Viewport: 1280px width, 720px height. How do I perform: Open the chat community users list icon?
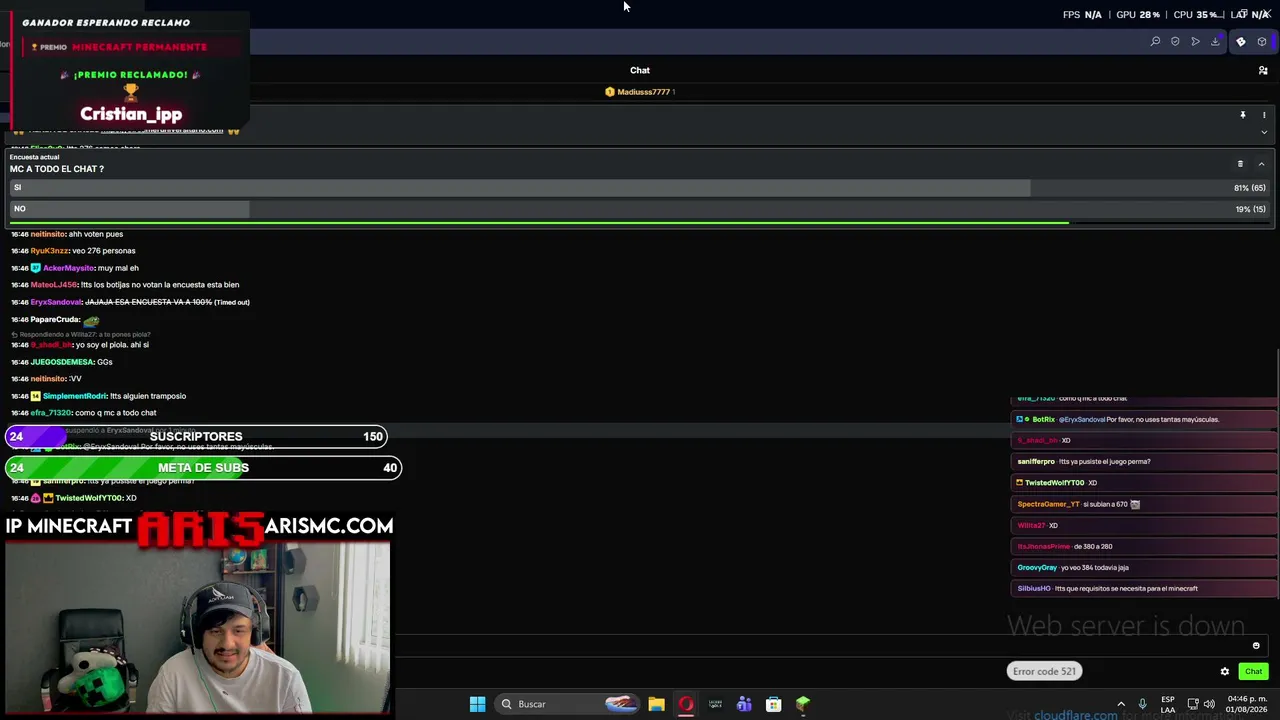pyautogui.click(x=1263, y=70)
